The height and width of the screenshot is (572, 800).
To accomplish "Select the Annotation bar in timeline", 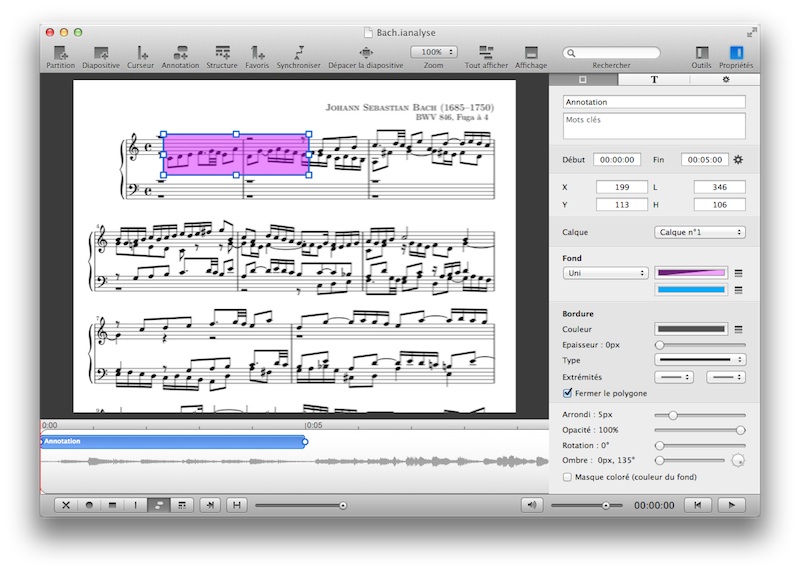I will point(173,441).
